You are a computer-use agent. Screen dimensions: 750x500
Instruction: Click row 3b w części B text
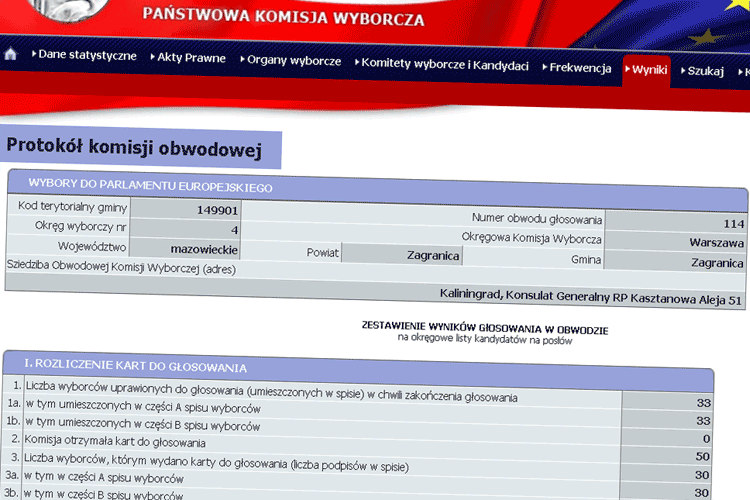click(103, 494)
